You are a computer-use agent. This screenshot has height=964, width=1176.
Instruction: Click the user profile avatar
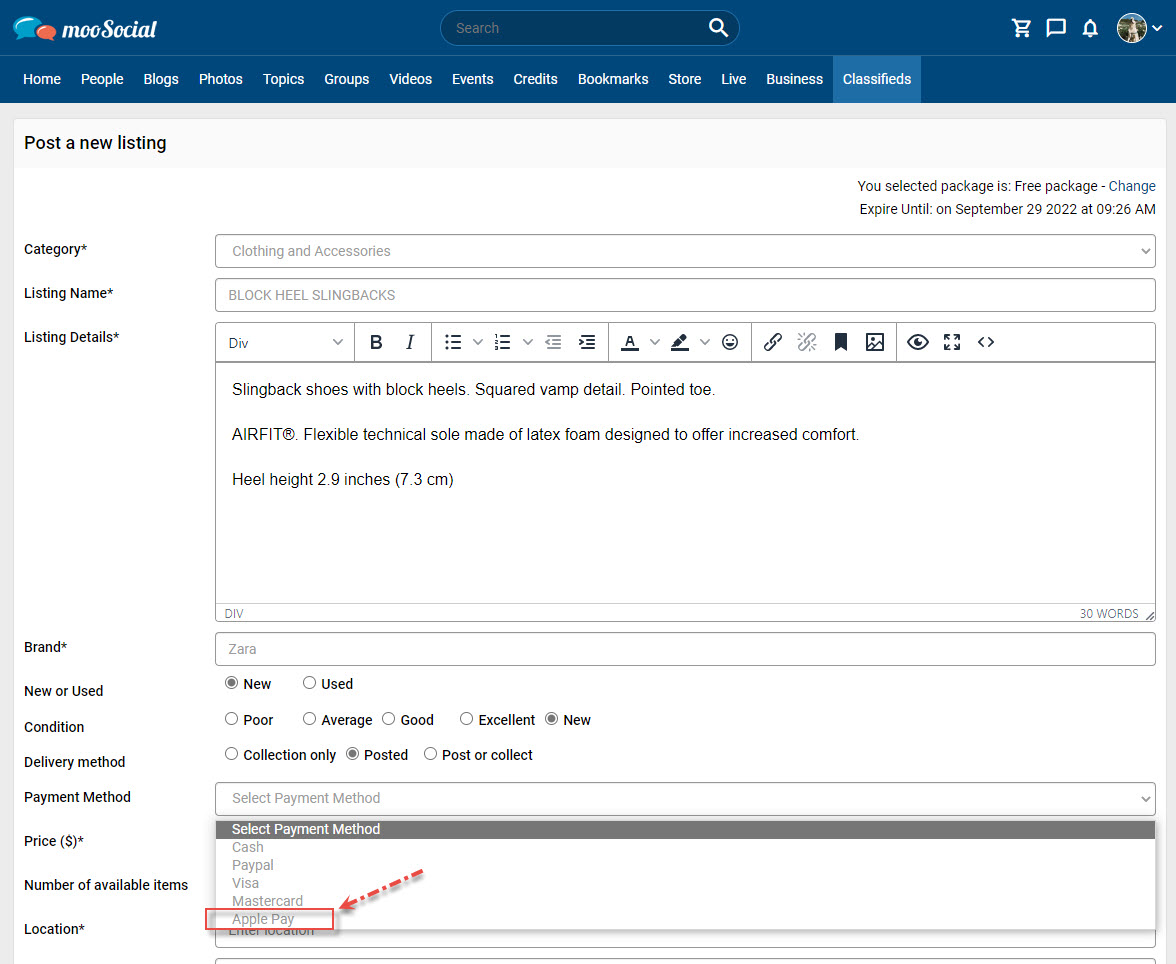coord(1132,29)
